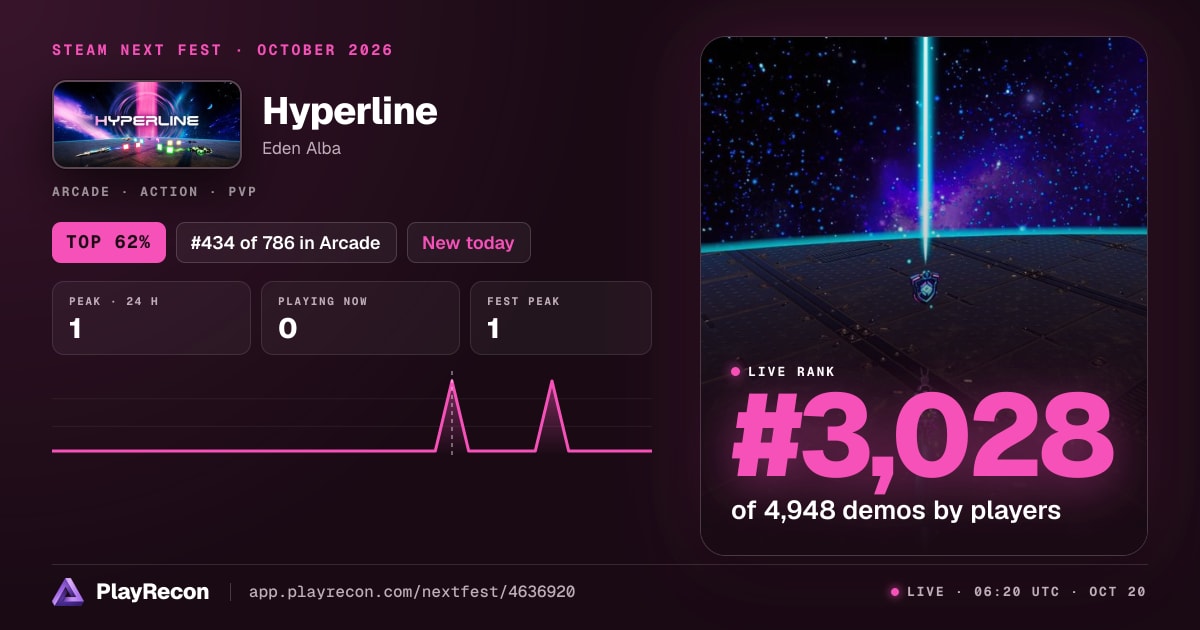Click the STEAM NEXT FEST · OCTOBER 2026 header

click(x=222, y=50)
